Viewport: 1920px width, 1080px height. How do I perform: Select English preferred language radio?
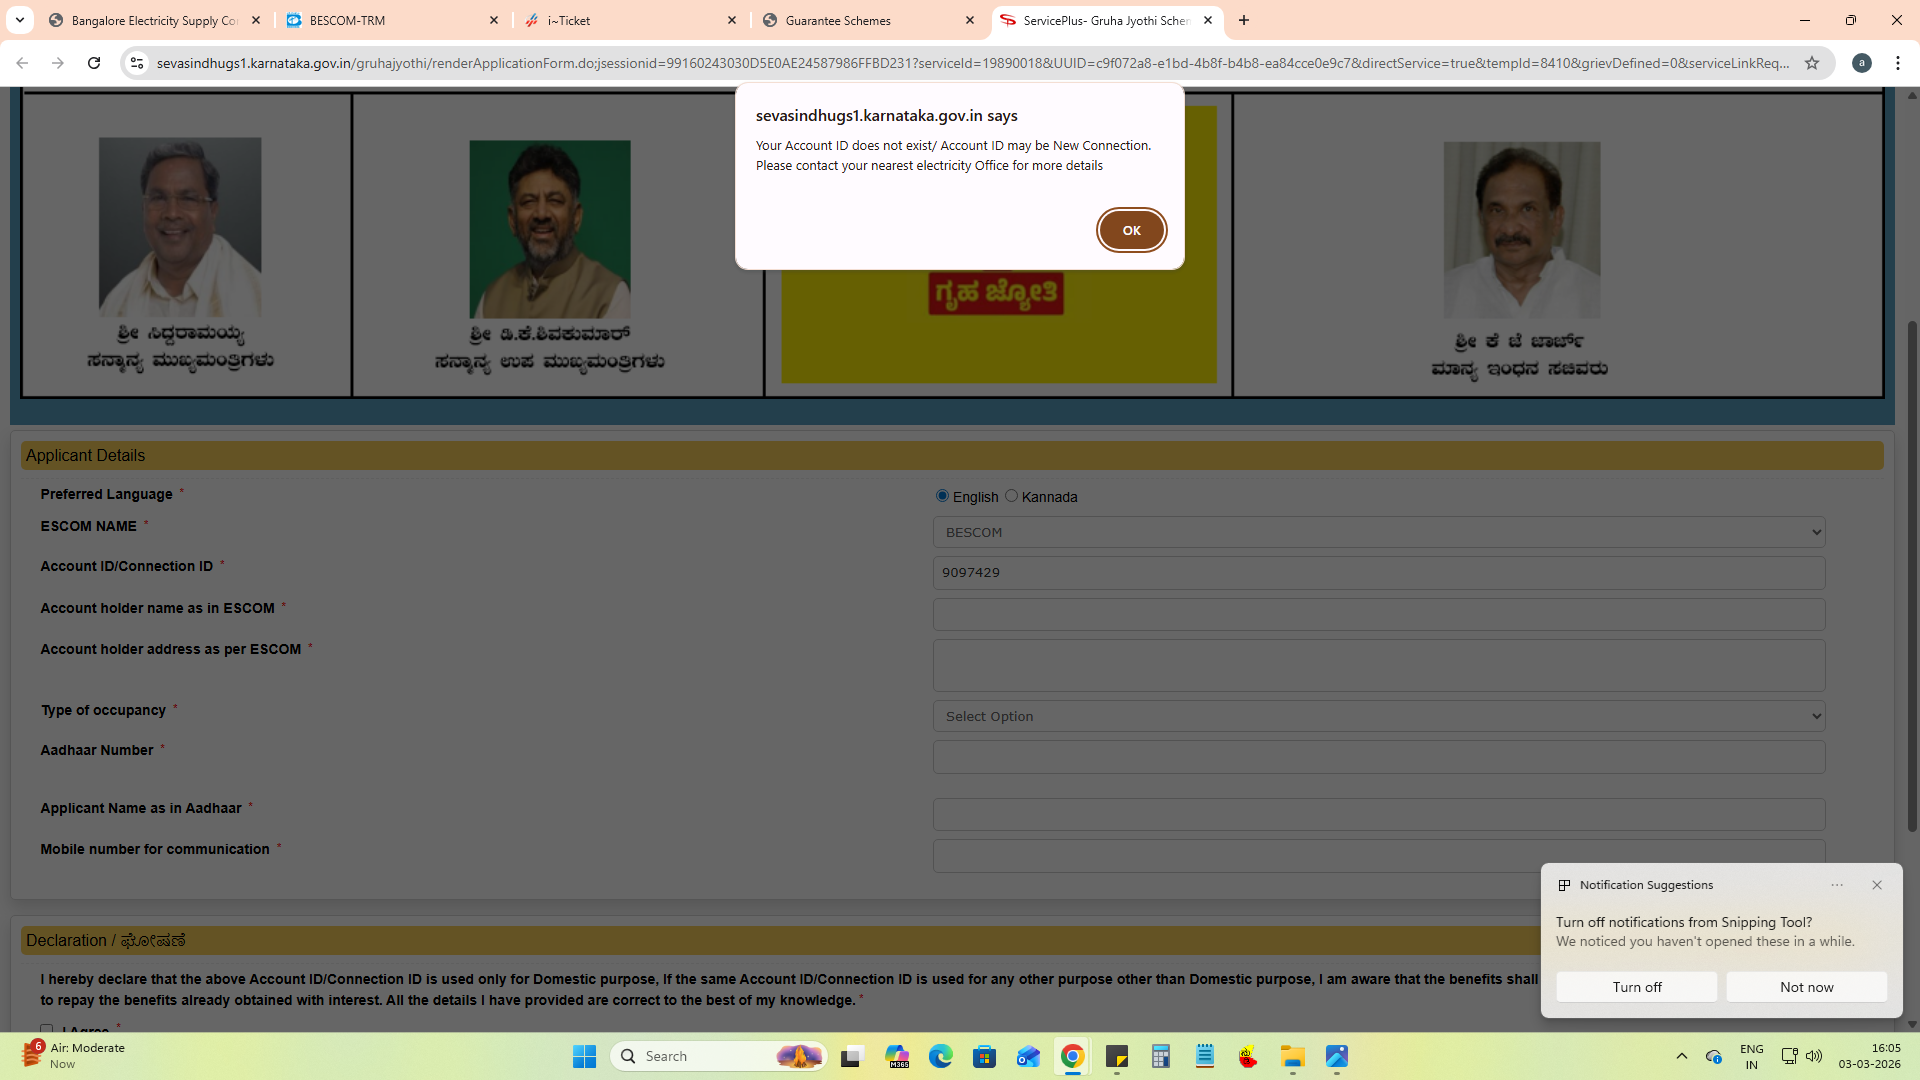(942, 496)
